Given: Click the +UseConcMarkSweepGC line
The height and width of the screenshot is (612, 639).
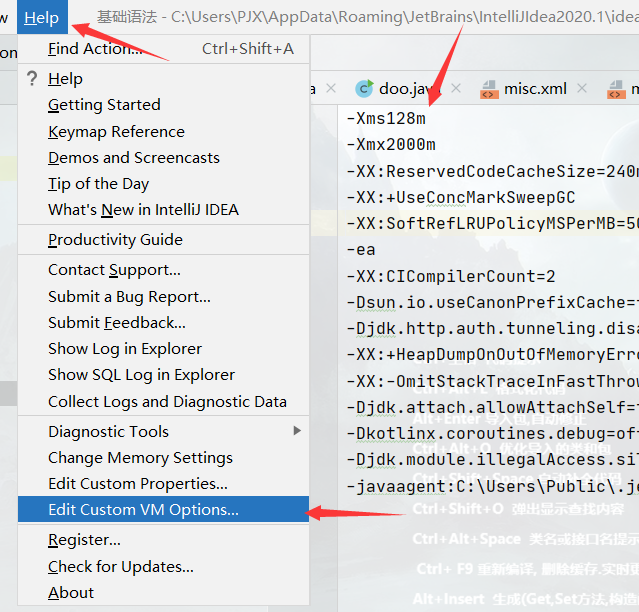Looking at the screenshot, I should click(461, 198).
